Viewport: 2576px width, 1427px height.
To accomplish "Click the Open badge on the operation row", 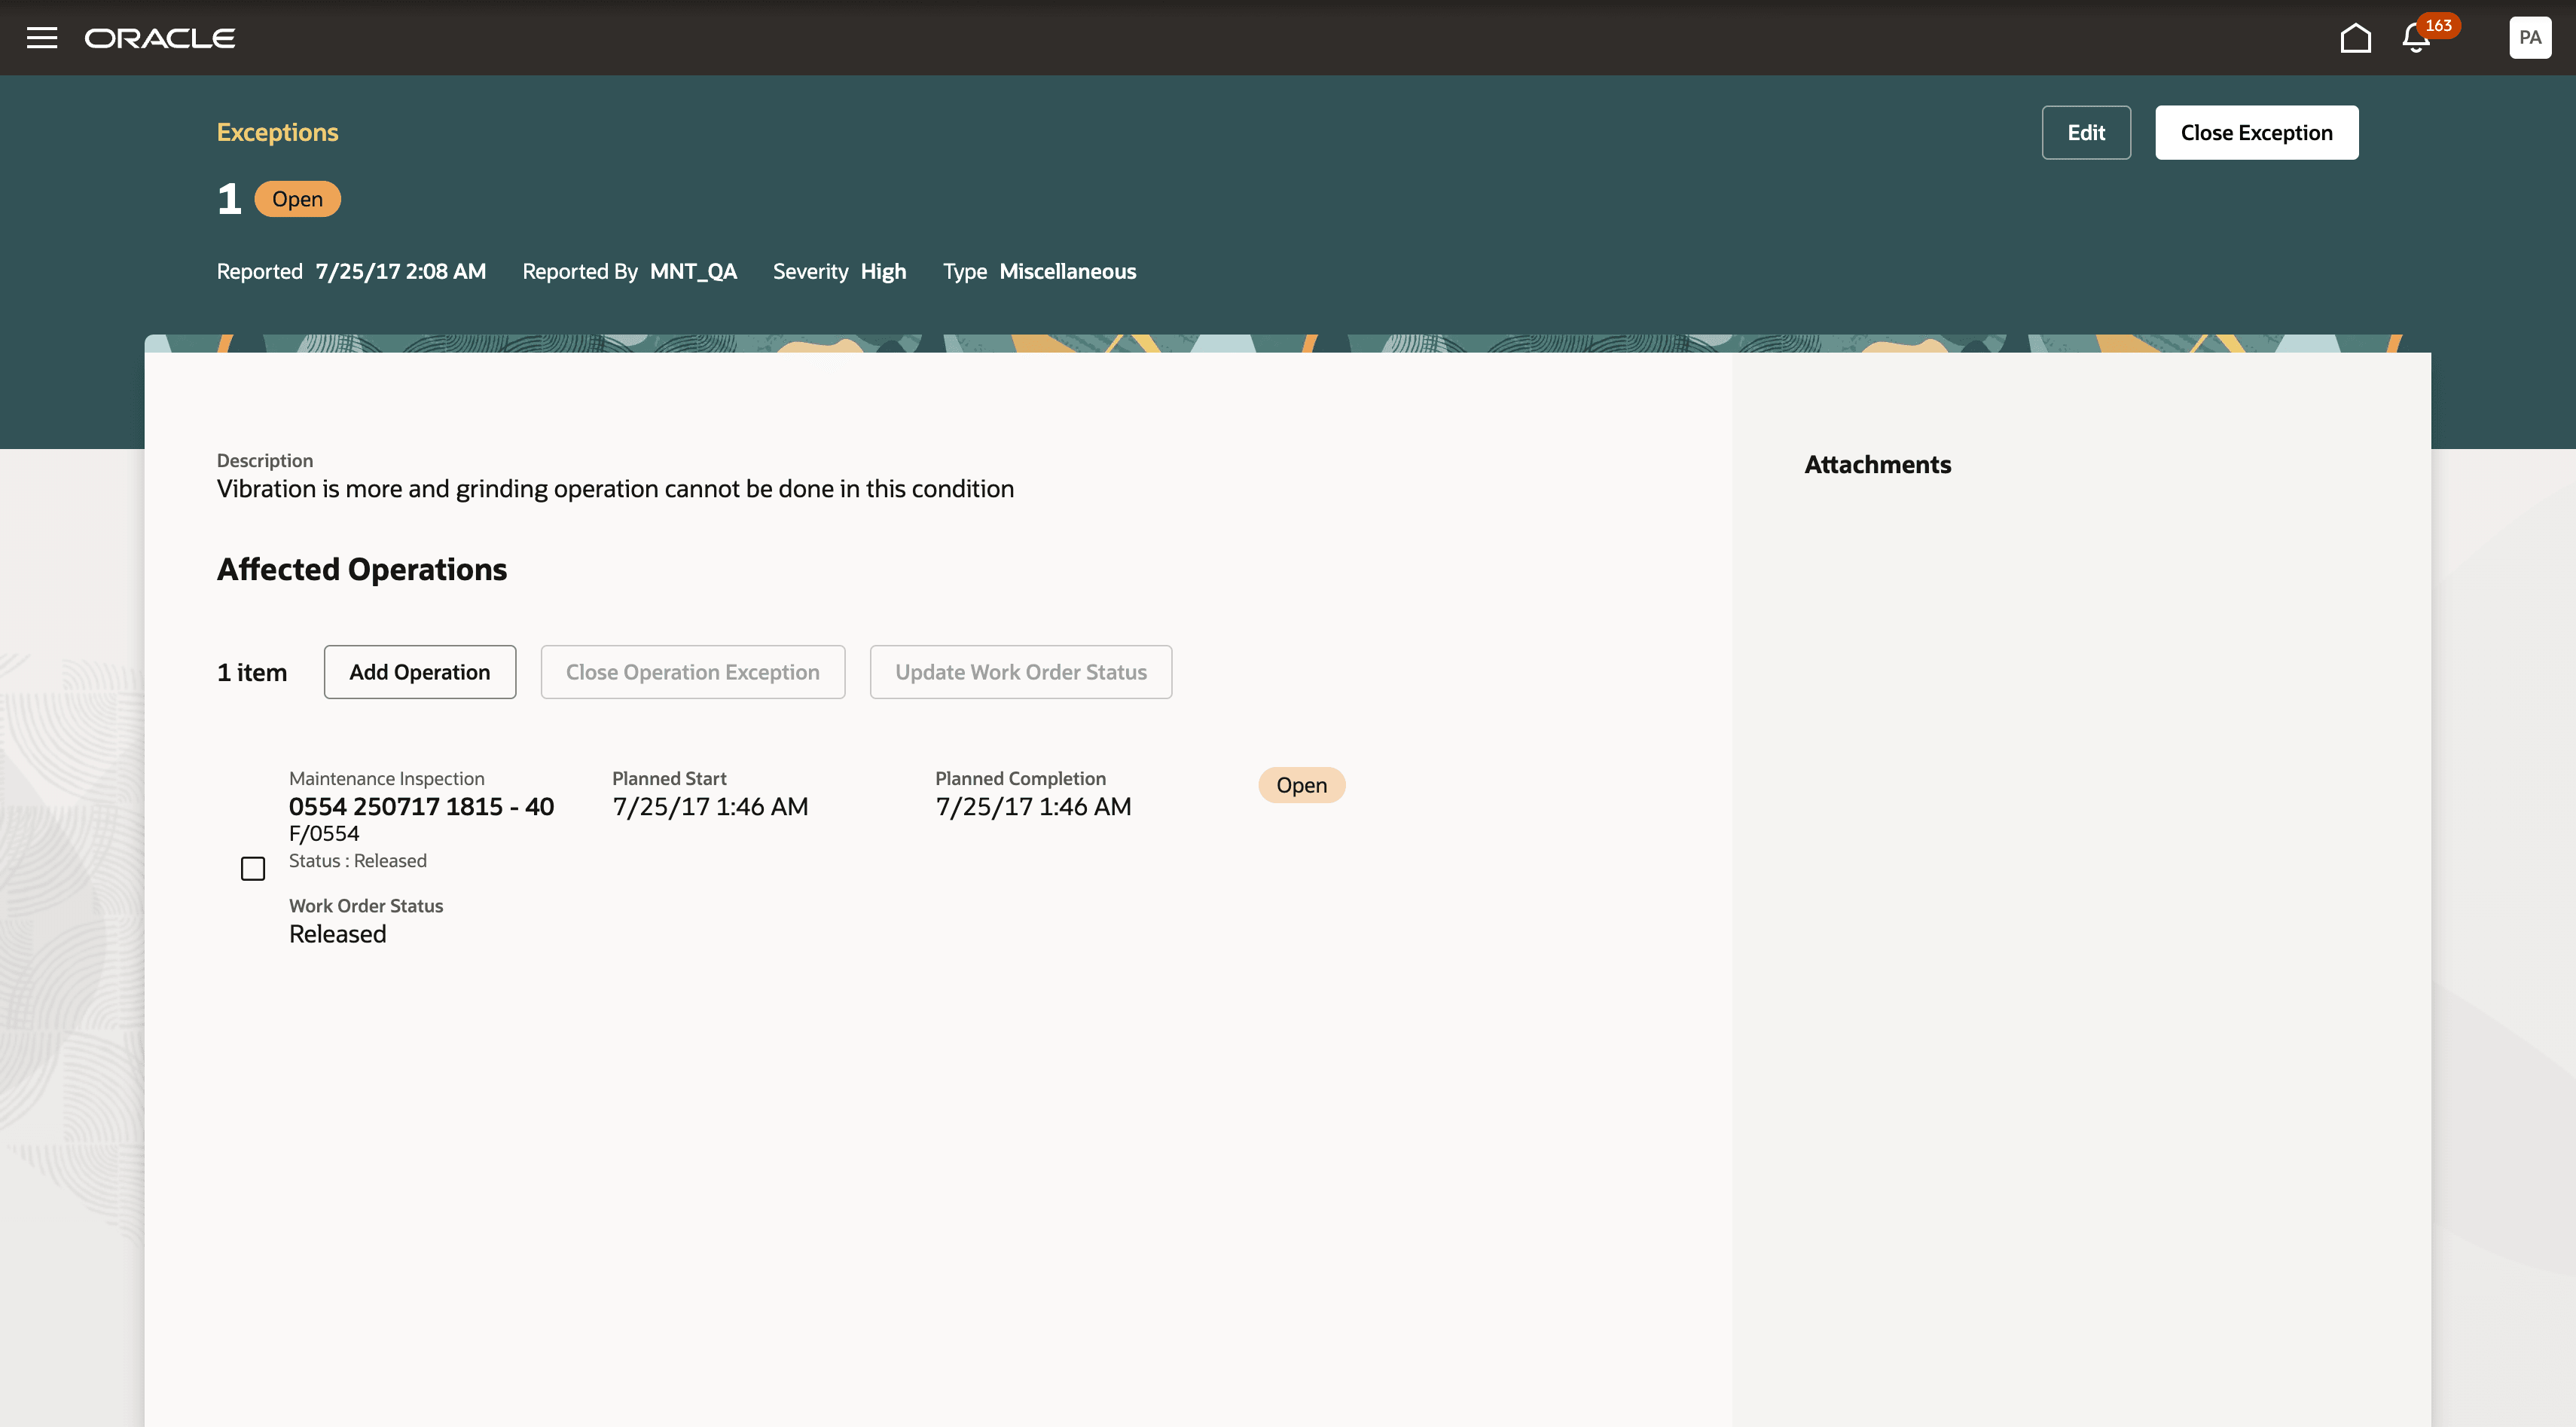I will pyautogui.click(x=1301, y=785).
